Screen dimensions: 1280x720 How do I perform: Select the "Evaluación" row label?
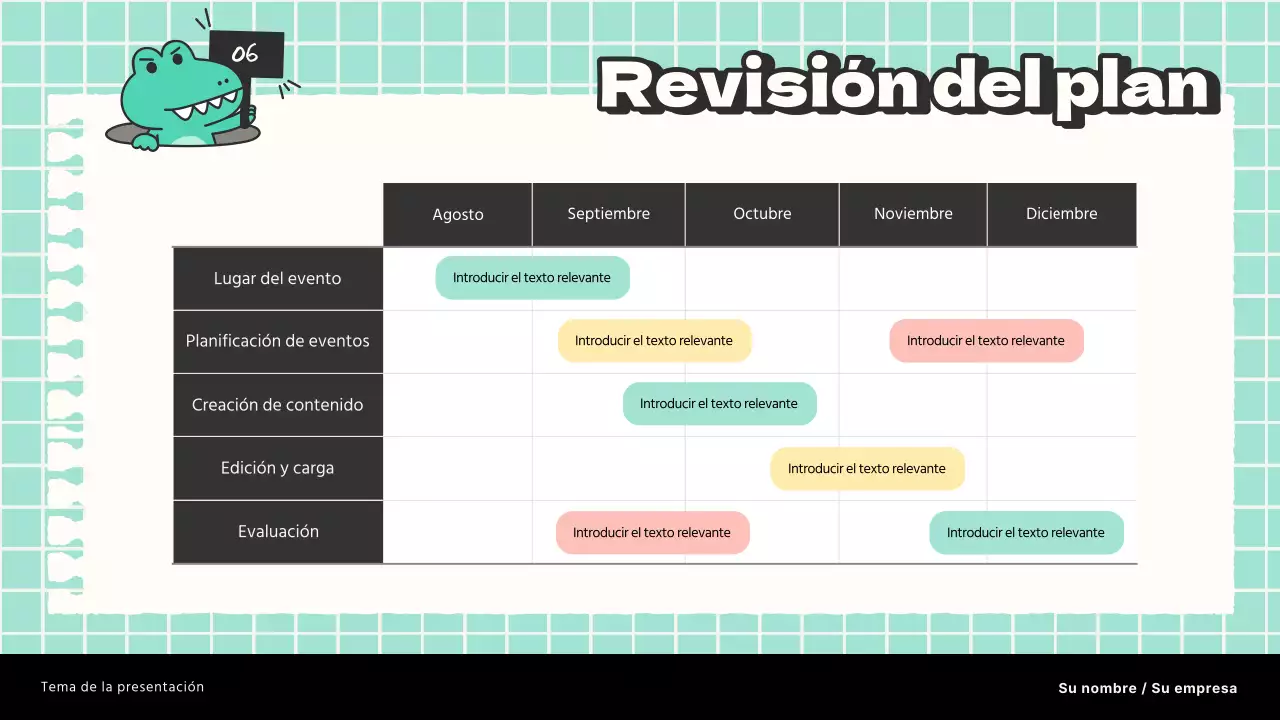tap(277, 531)
